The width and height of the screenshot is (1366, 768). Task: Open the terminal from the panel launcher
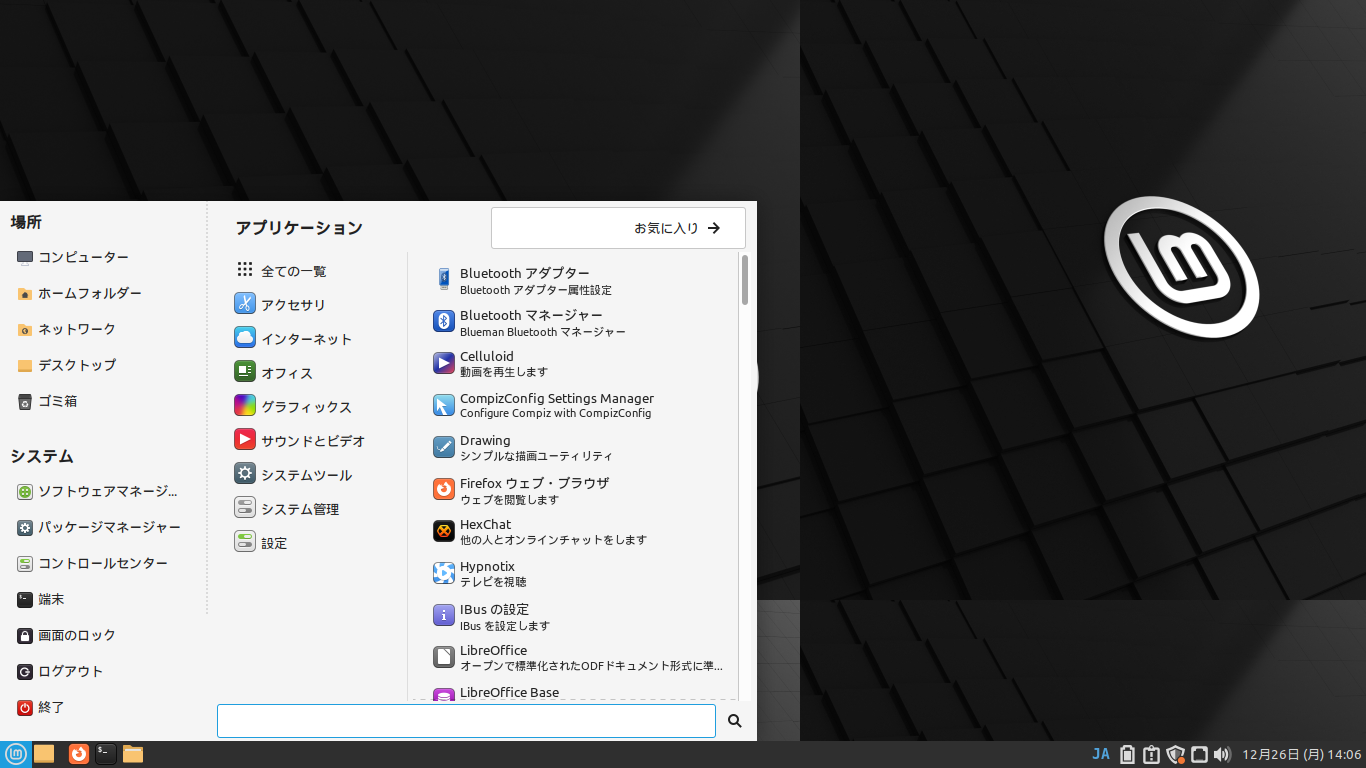pyautogui.click(x=106, y=754)
